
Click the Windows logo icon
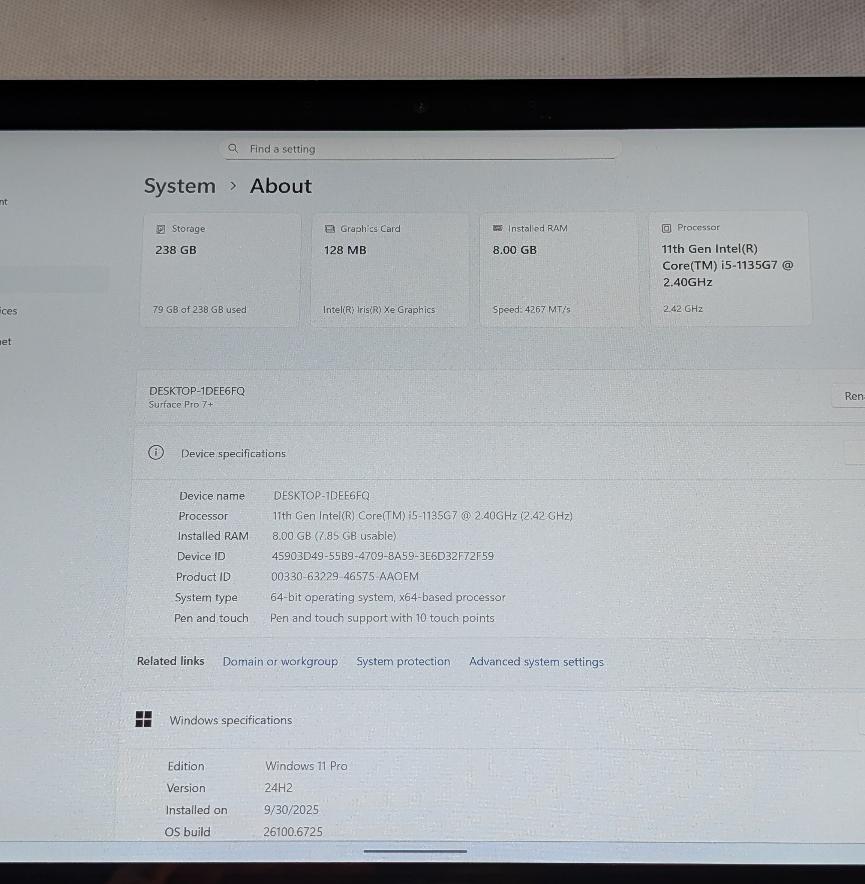tap(144, 720)
